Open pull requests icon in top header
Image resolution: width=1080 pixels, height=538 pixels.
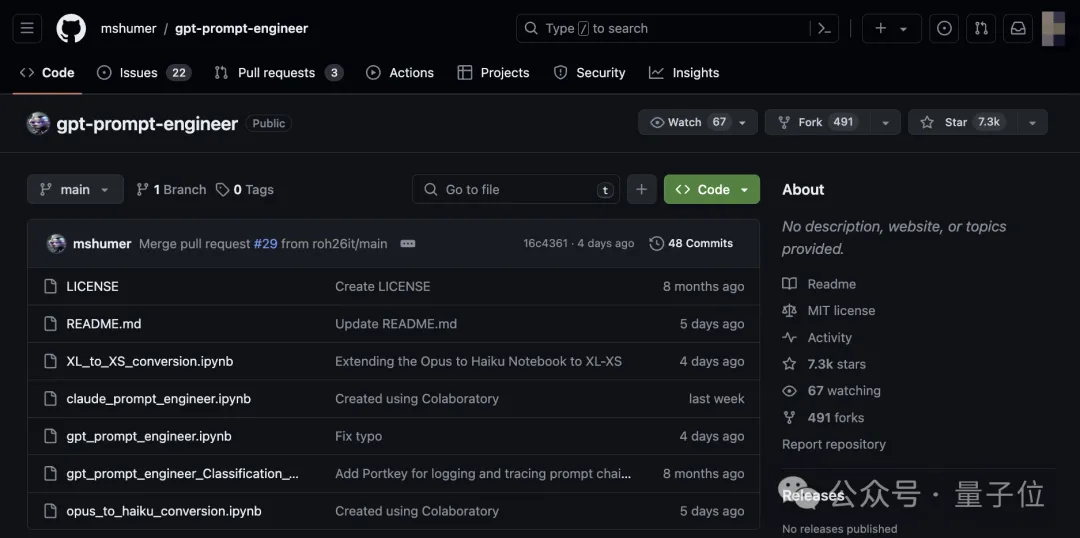pyautogui.click(x=981, y=28)
